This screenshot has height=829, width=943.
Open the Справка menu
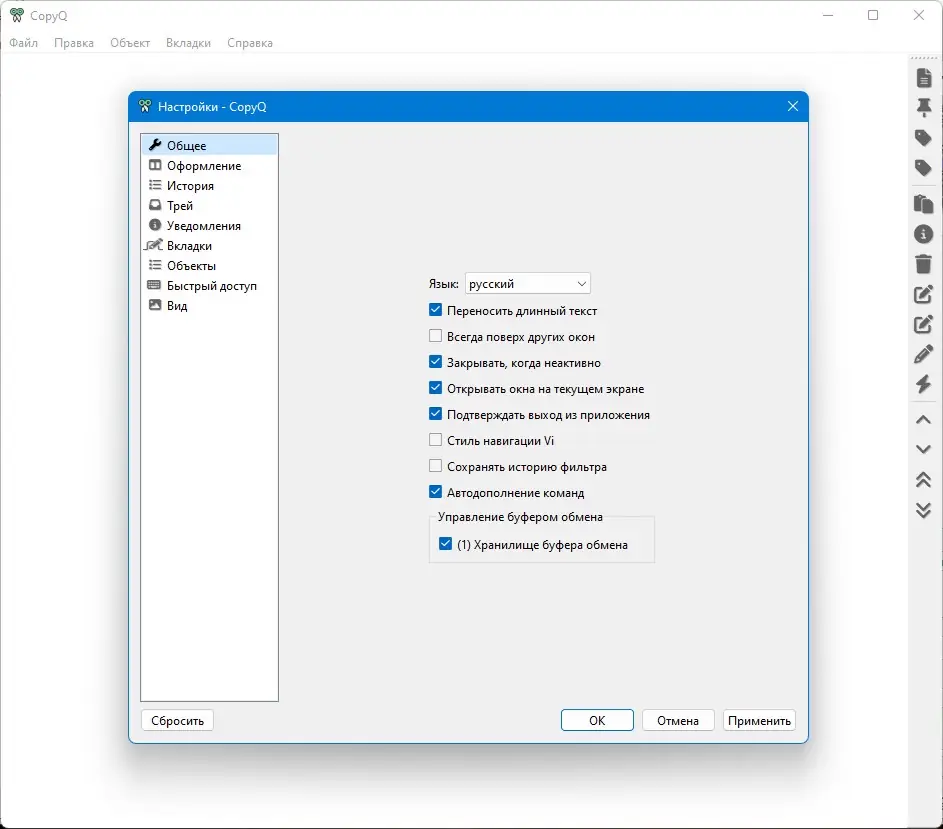250,43
